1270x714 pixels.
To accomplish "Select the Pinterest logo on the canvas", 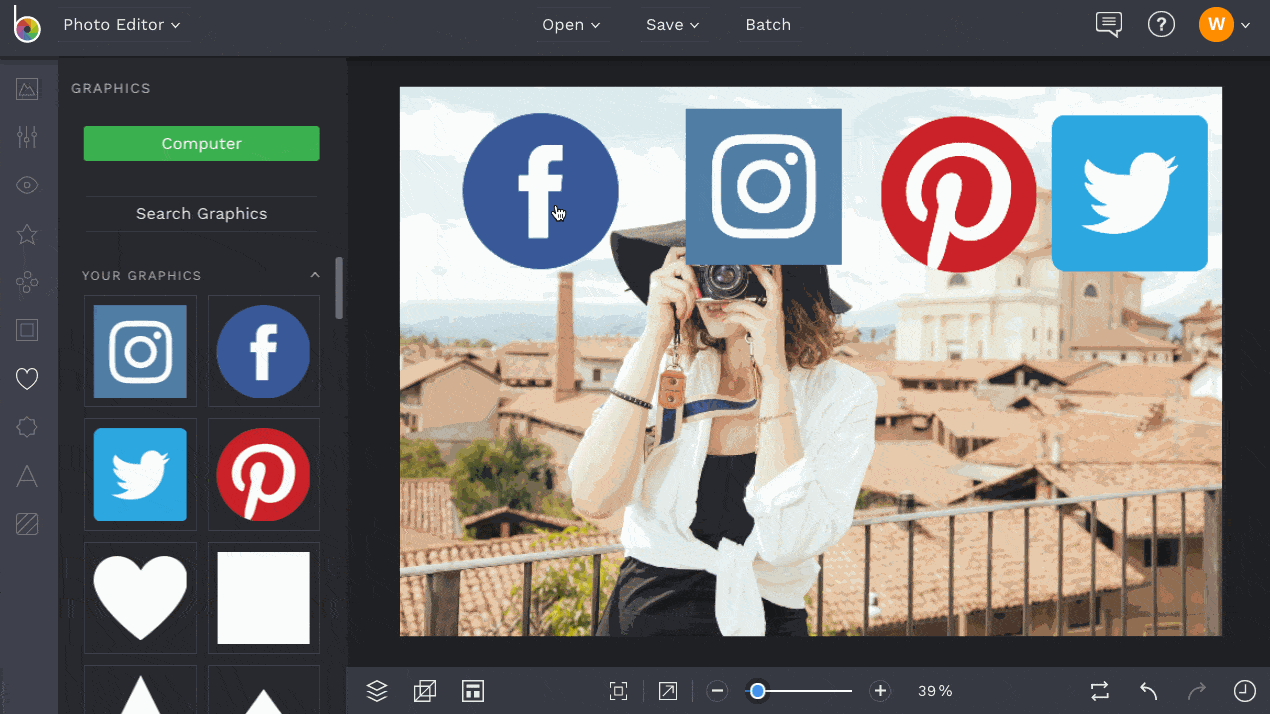I will [958, 194].
